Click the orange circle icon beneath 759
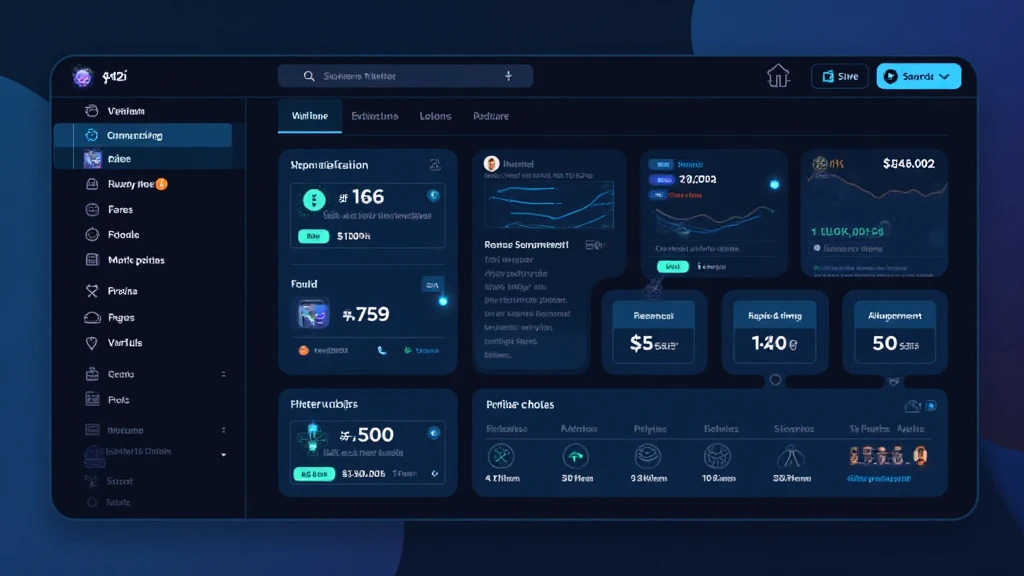 tap(304, 351)
